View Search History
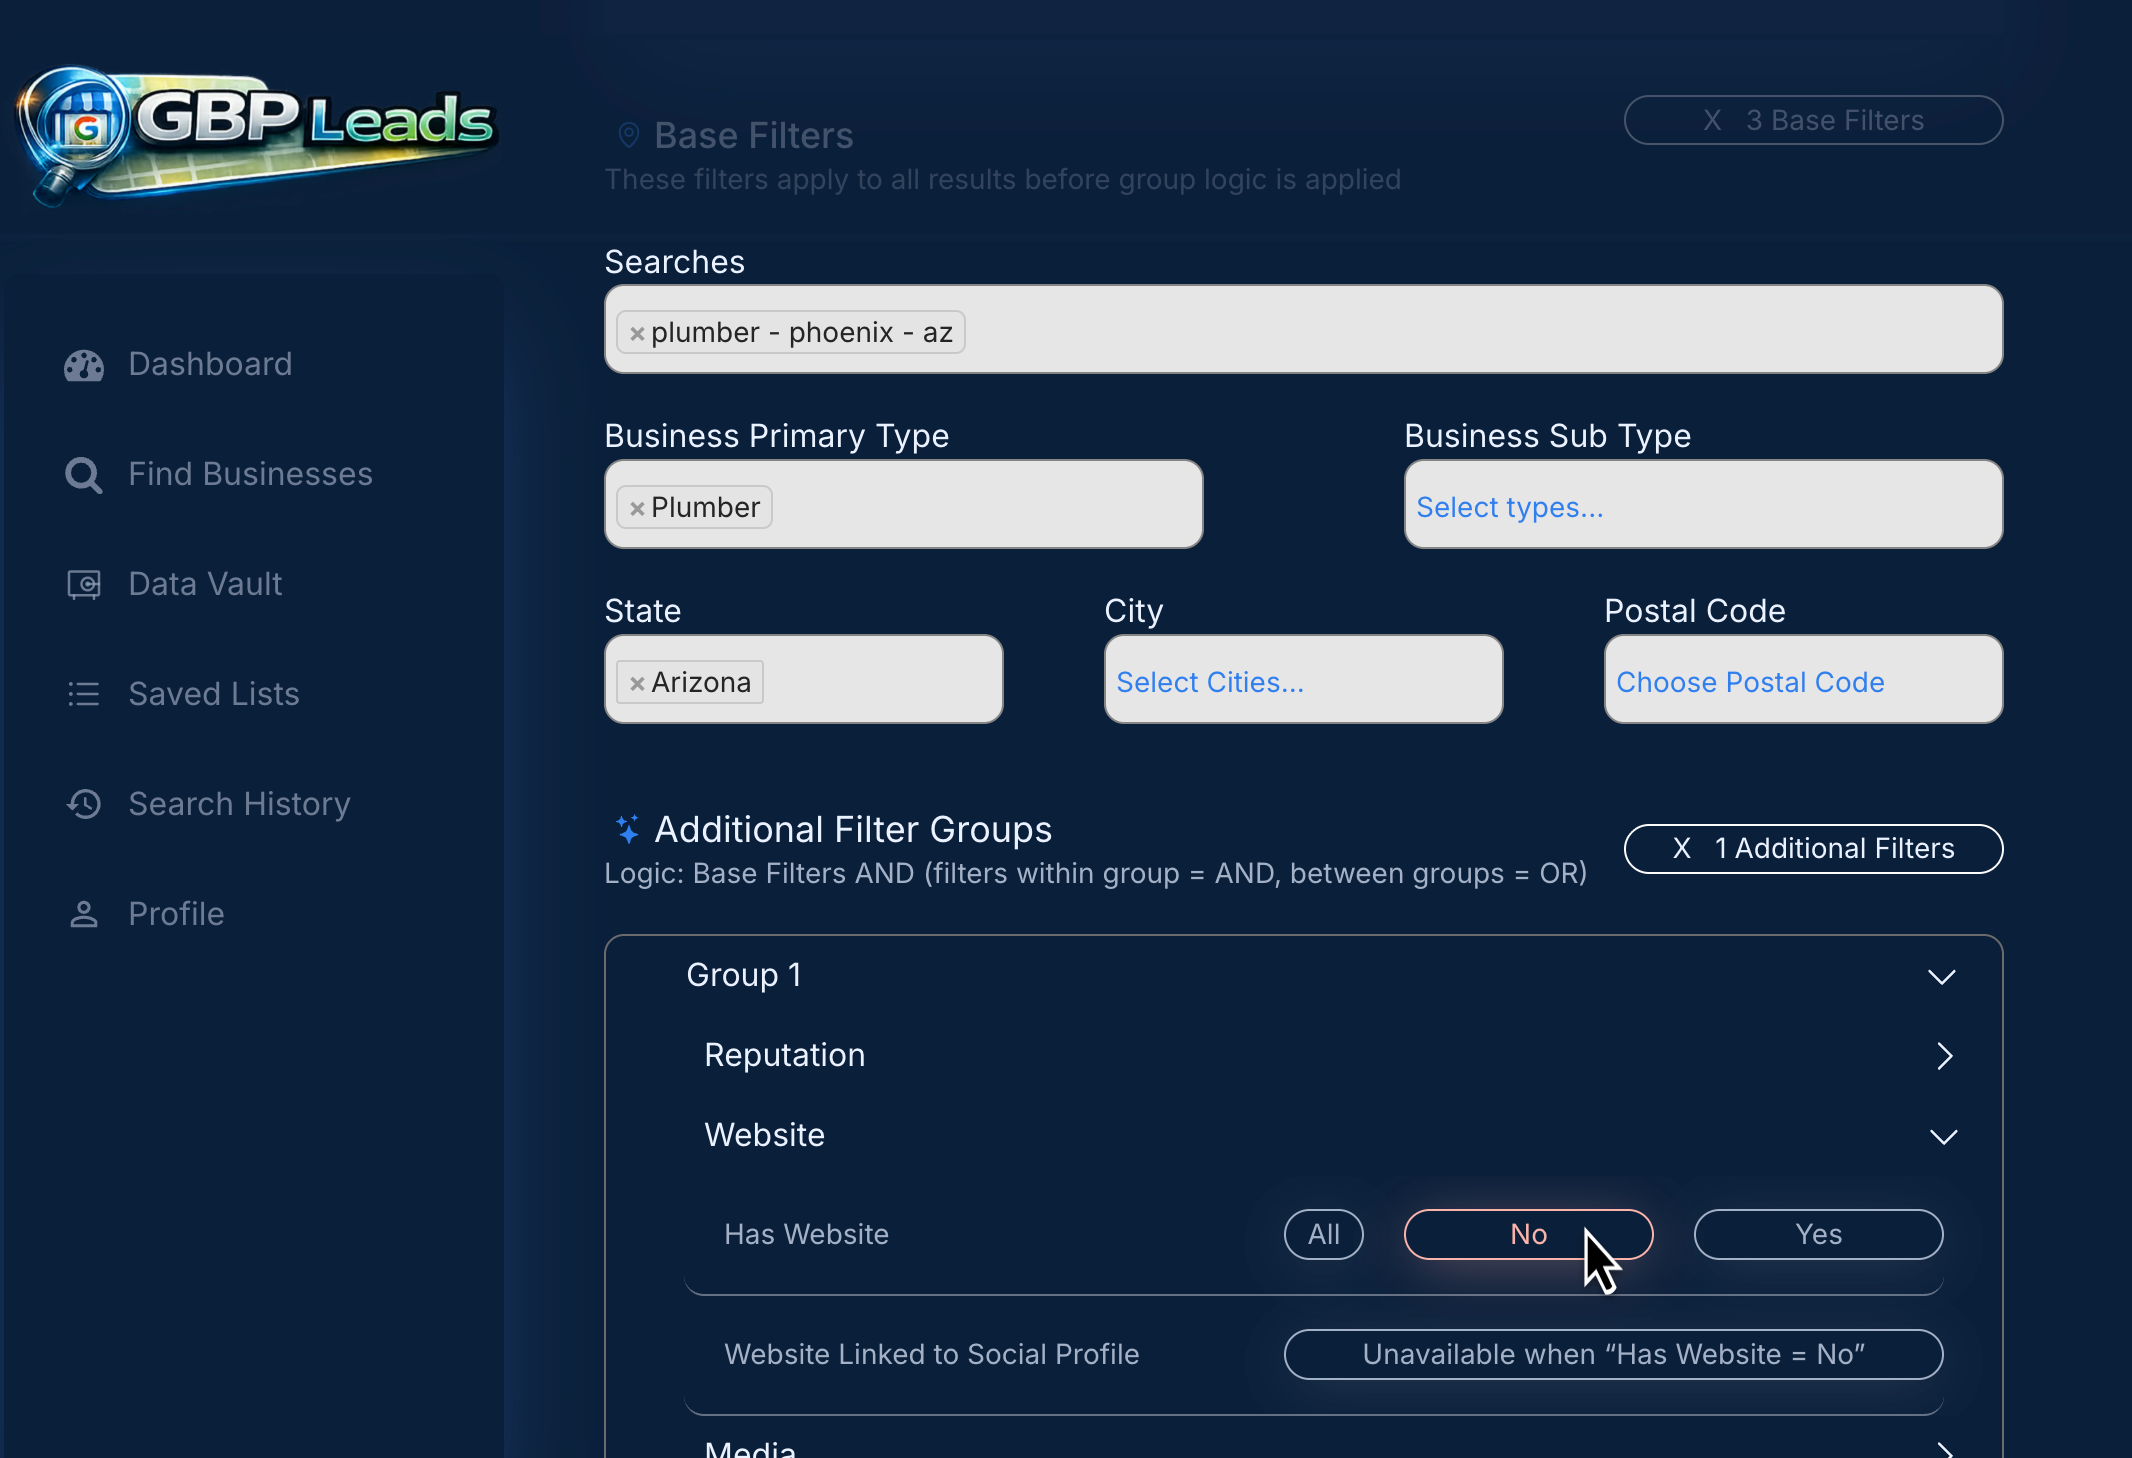This screenshot has width=2132, height=1458. pyautogui.click(x=239, y=804)
